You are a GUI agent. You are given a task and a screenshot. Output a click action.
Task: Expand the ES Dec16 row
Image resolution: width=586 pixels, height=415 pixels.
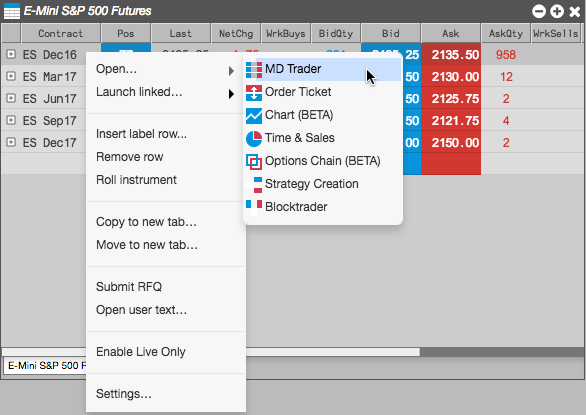click(x=11, y=54)
